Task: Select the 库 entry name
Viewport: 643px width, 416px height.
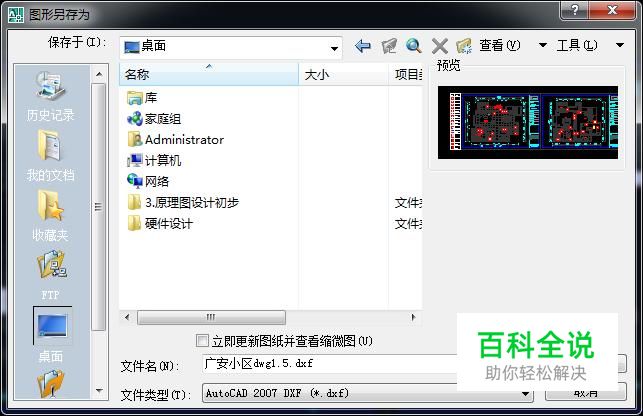Action: (151, 98)
